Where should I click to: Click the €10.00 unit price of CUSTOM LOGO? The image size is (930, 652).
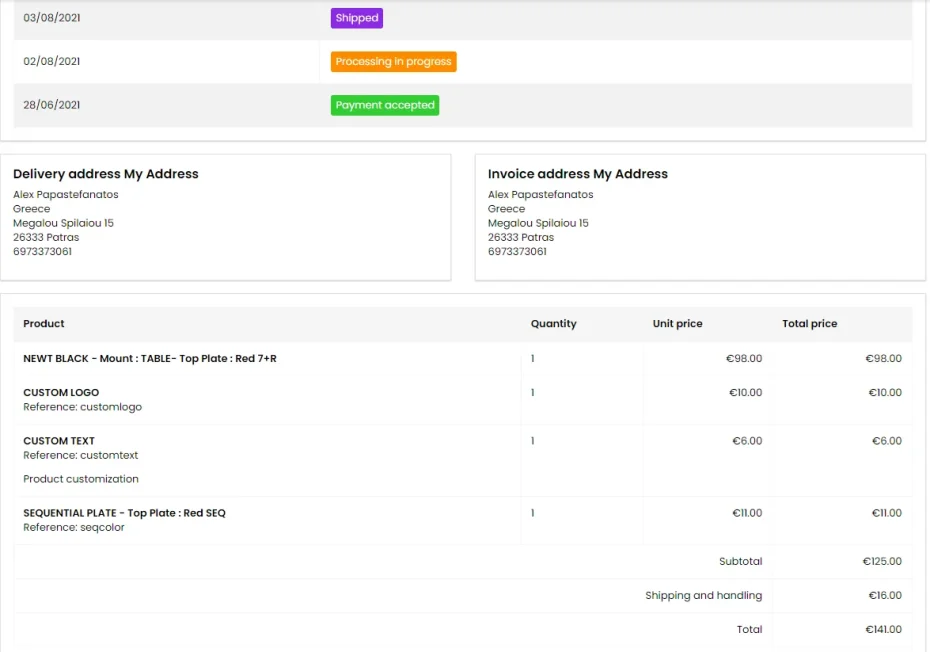pyautogui.click(x=746, y=392)
